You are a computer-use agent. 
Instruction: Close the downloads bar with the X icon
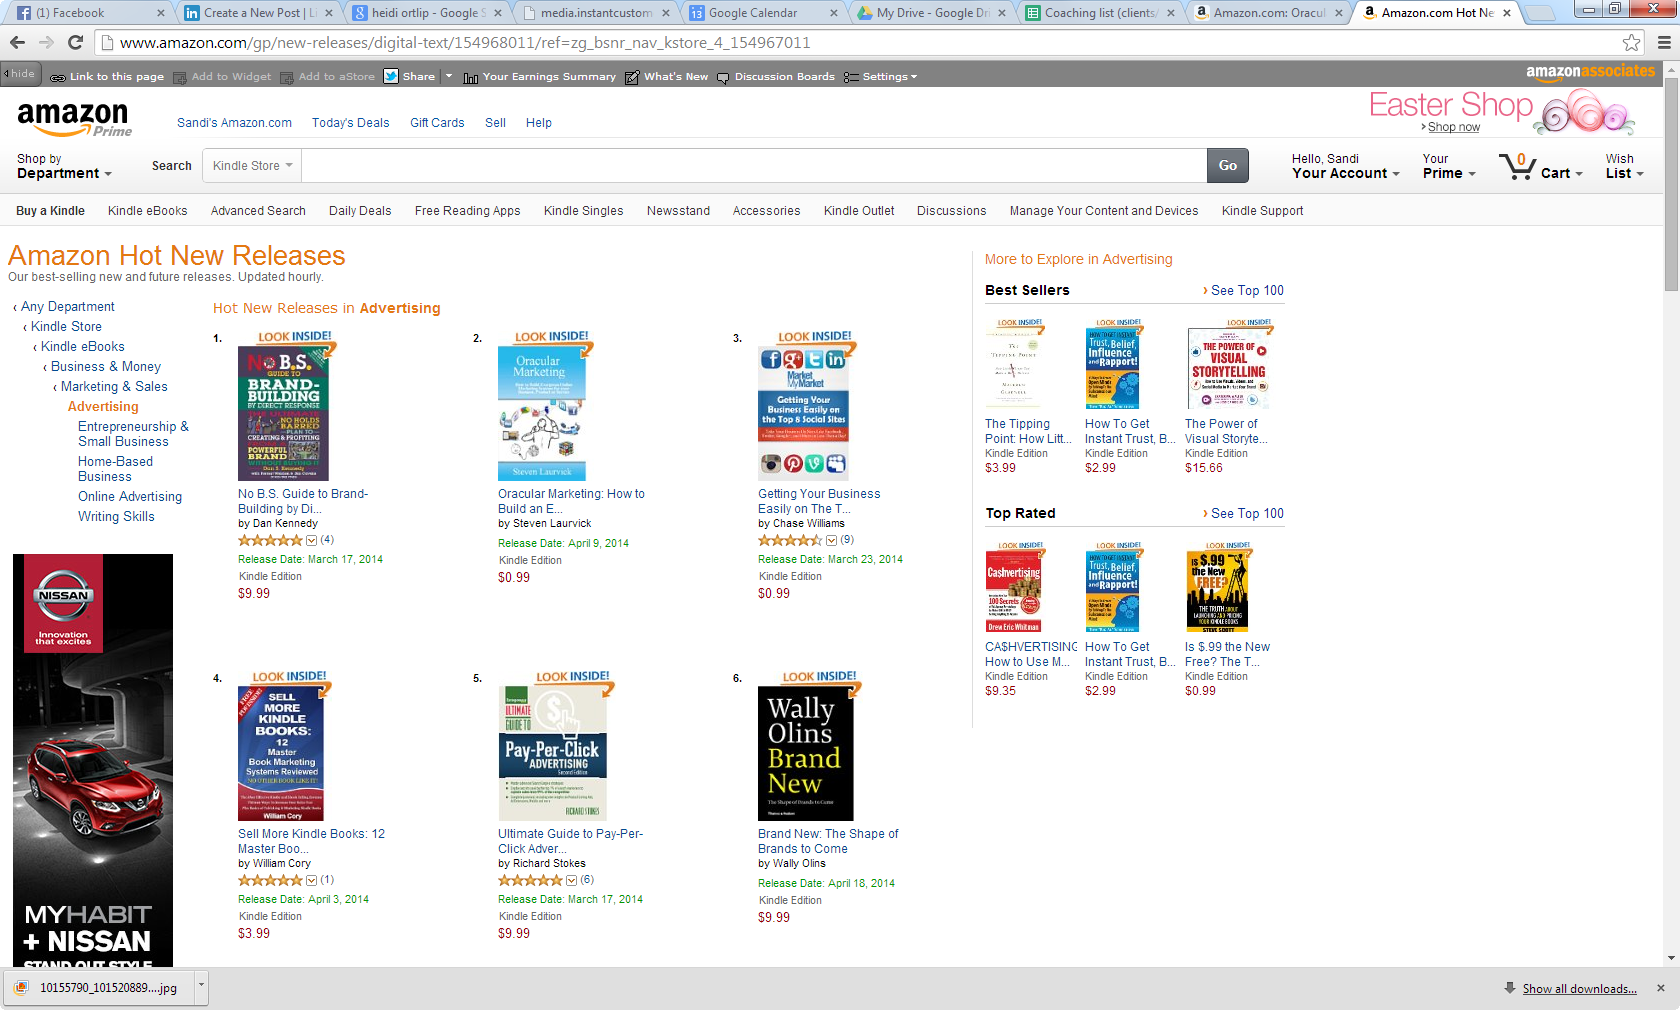coord(1661,988)
